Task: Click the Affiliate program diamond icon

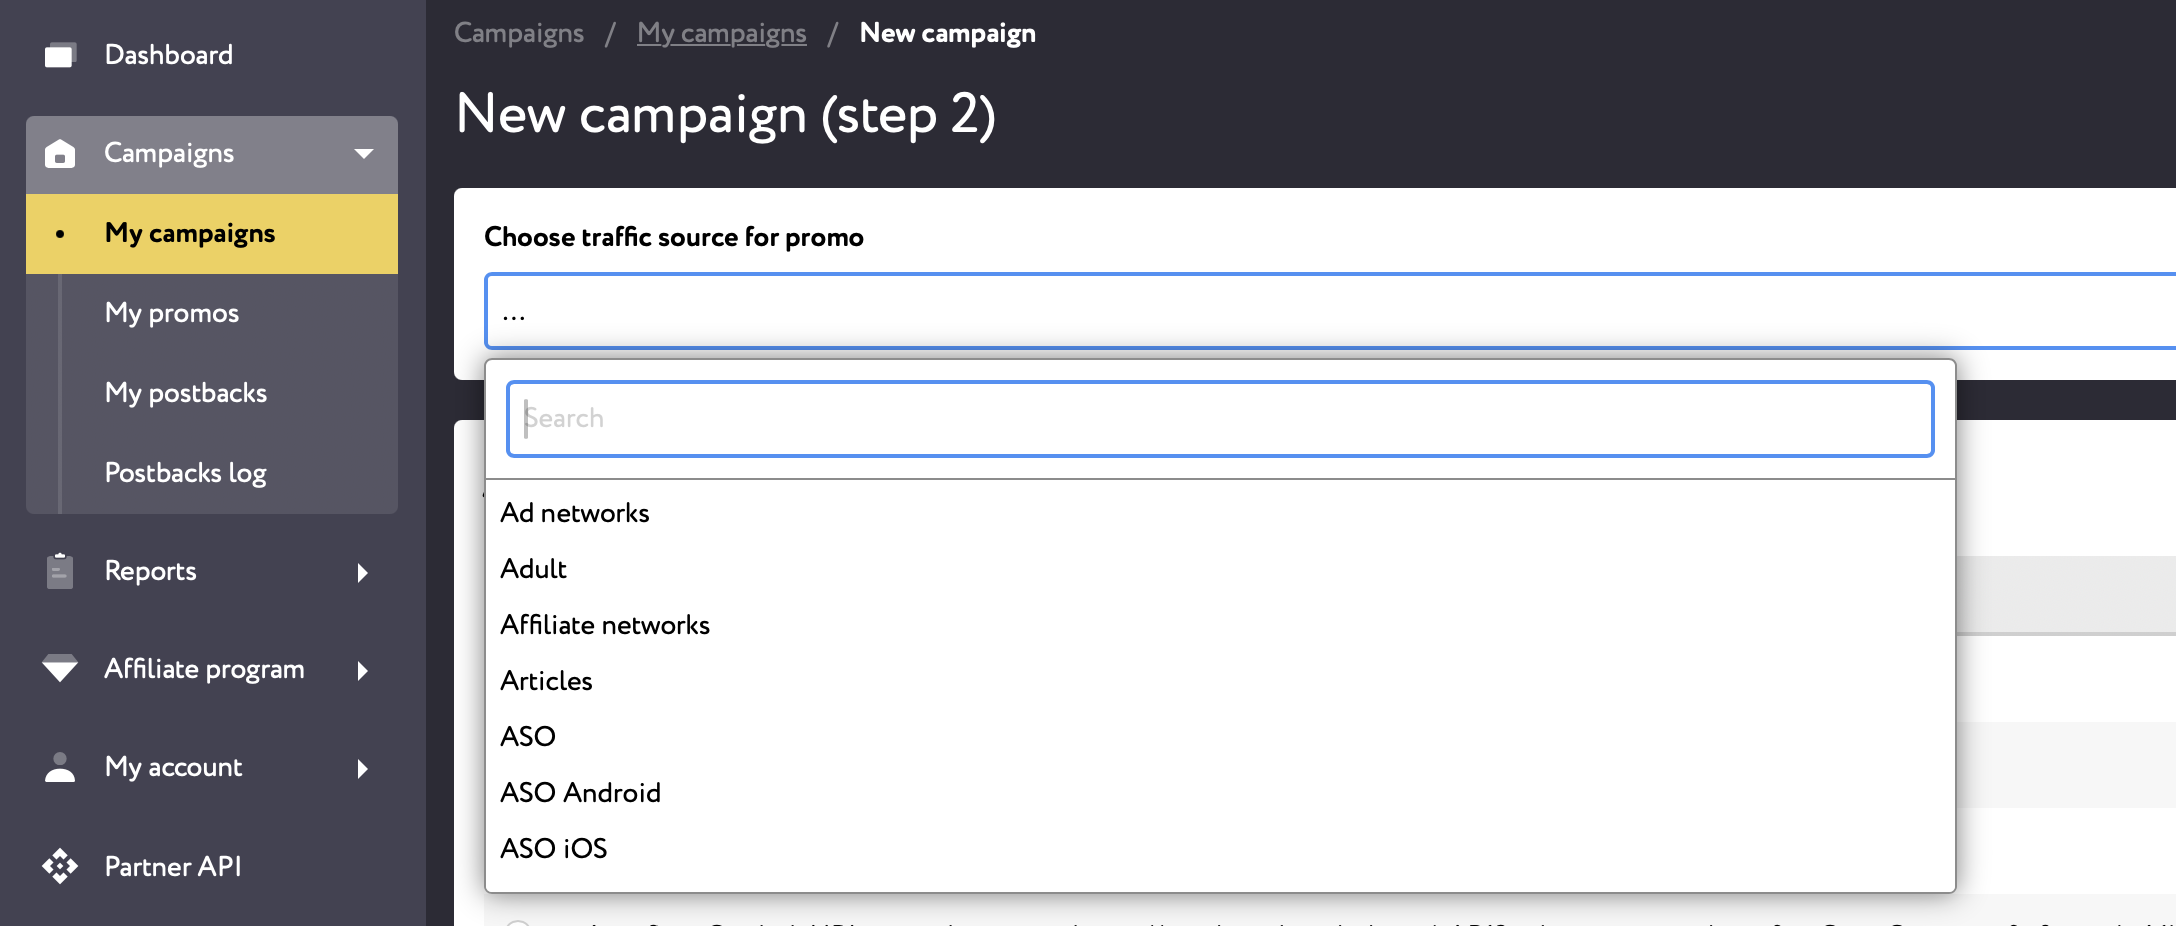Action: click(60, 668)
